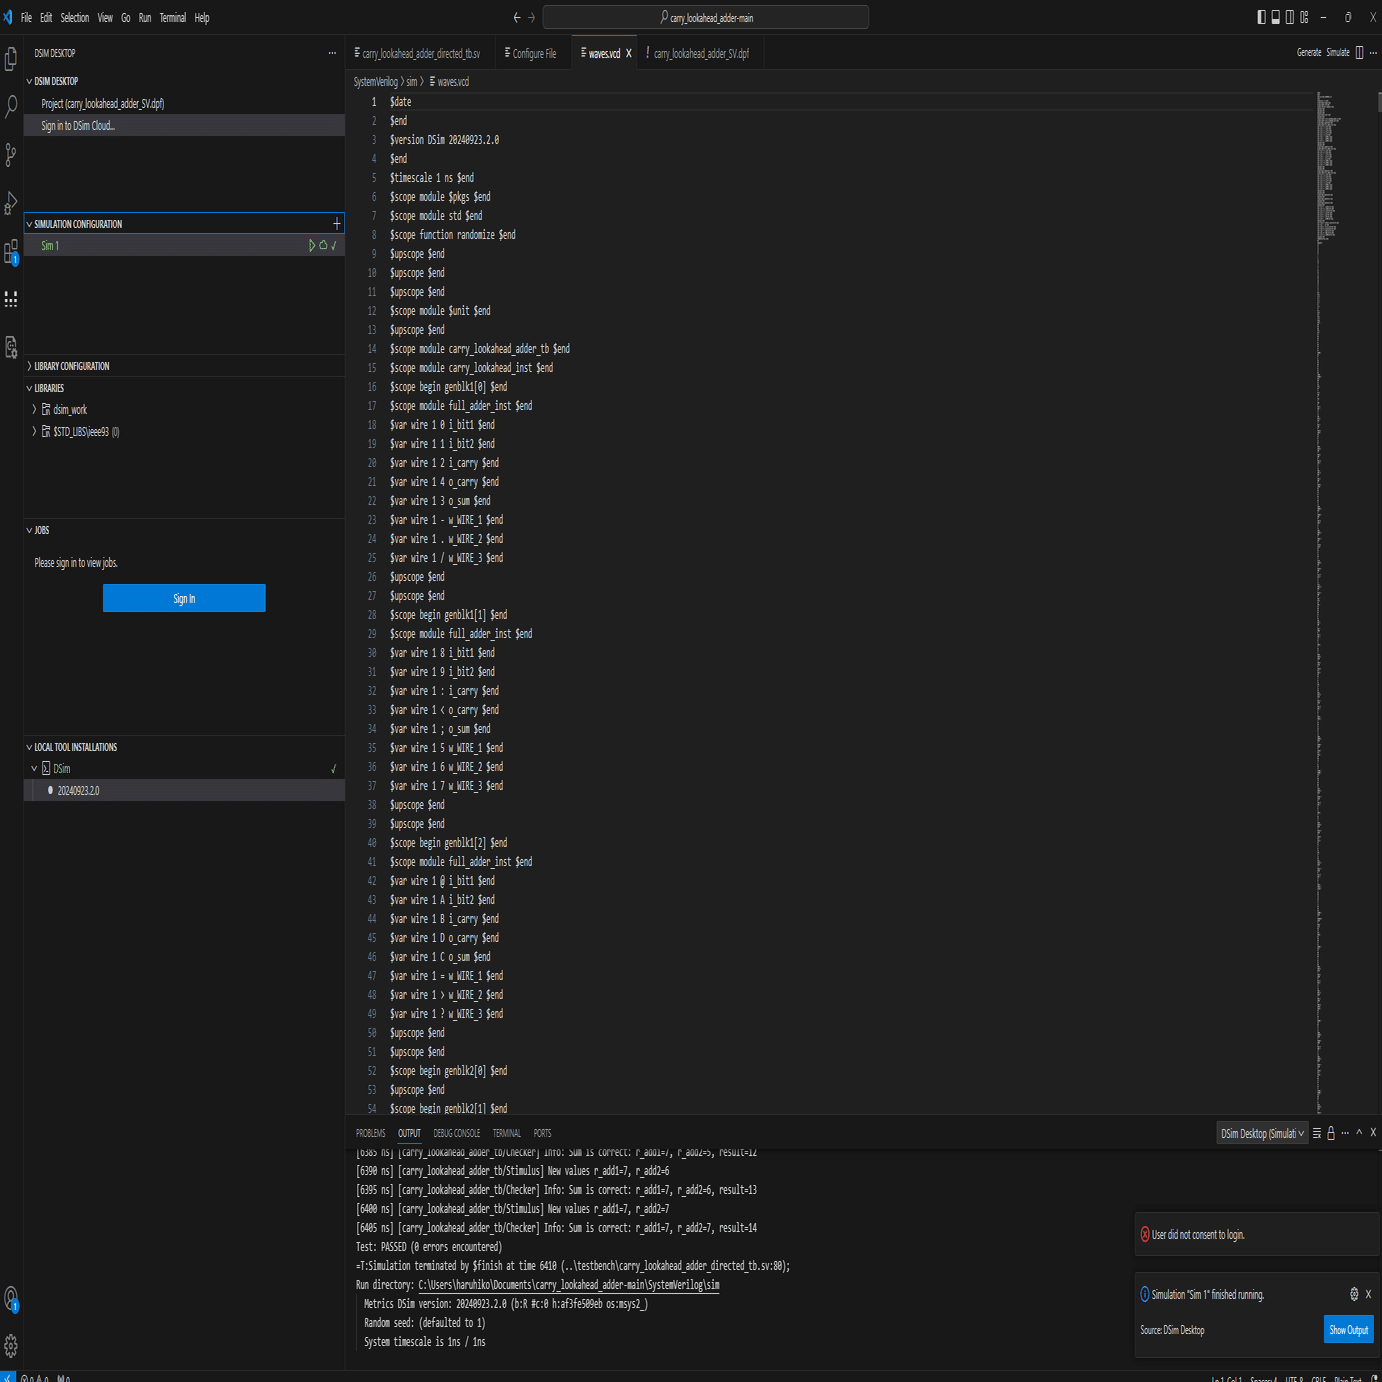This screenshot has height=1382, width=1382.
Task: Click the checkmark icon on the Sim 1 row
Action: (x=333, y=245)
